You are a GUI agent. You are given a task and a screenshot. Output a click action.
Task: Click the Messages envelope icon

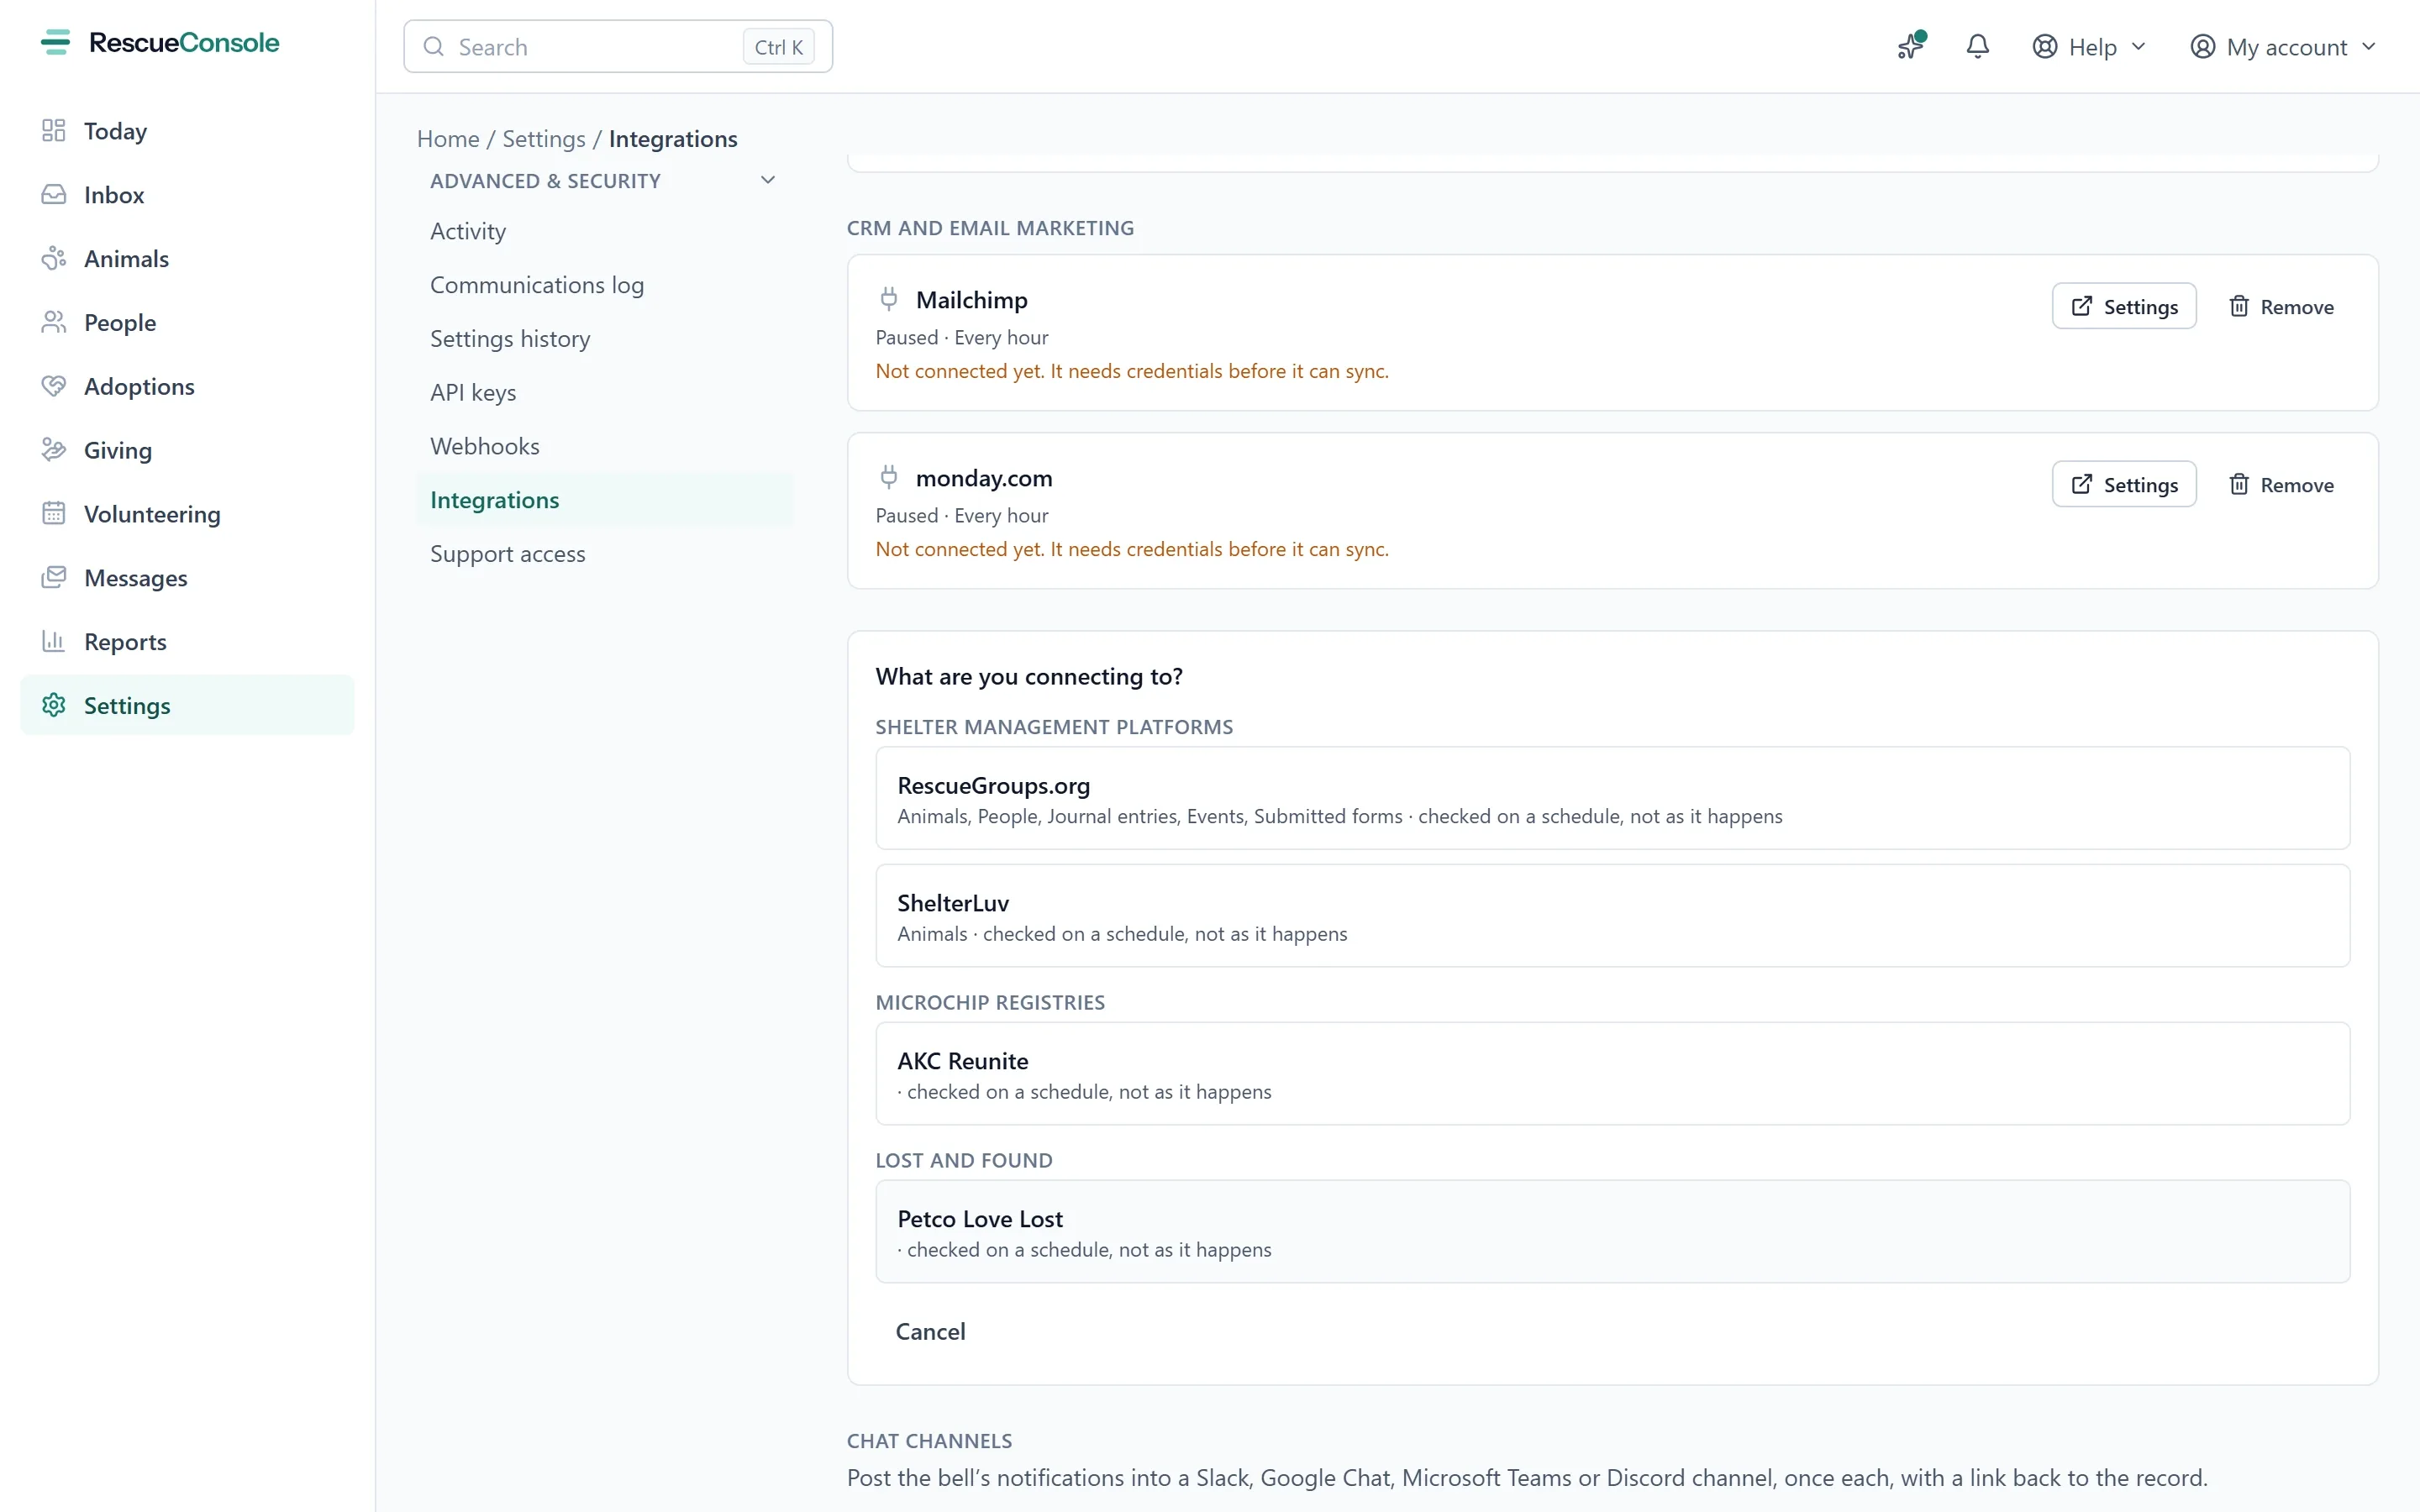[54, 578]
